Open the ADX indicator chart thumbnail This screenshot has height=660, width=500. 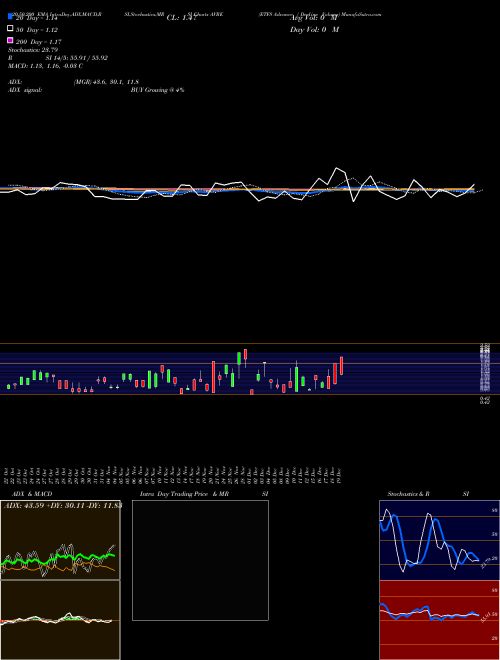point(60,540)
